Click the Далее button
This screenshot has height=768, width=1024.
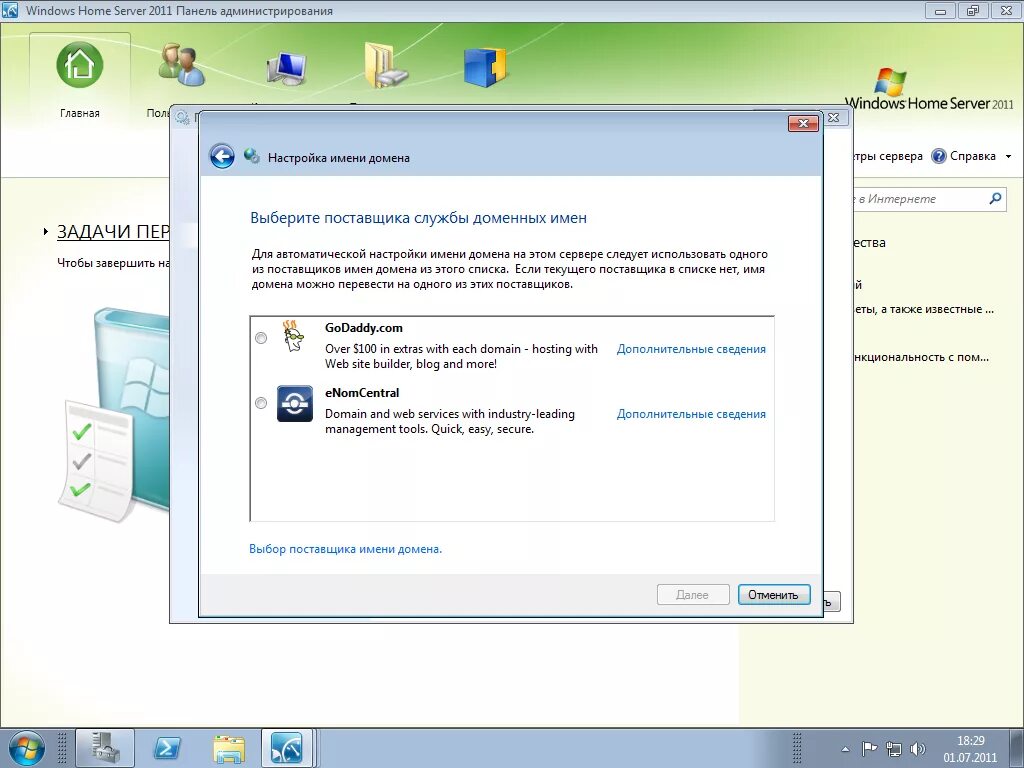[x=693, y=595]
